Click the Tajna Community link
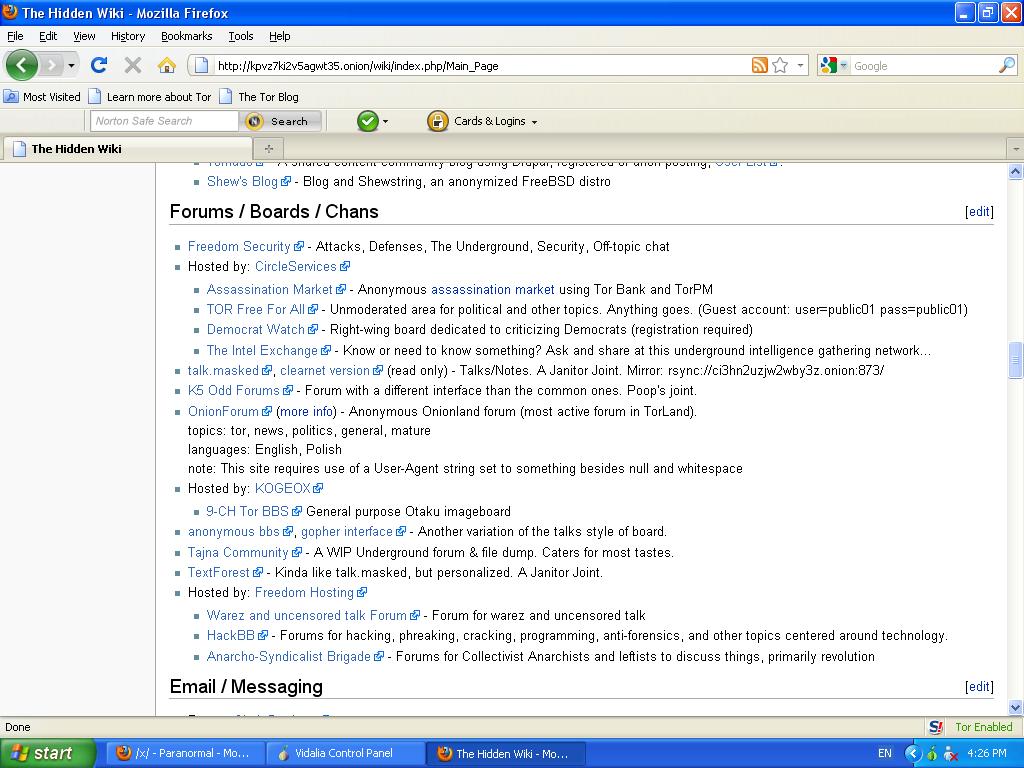 click(238, 552)
